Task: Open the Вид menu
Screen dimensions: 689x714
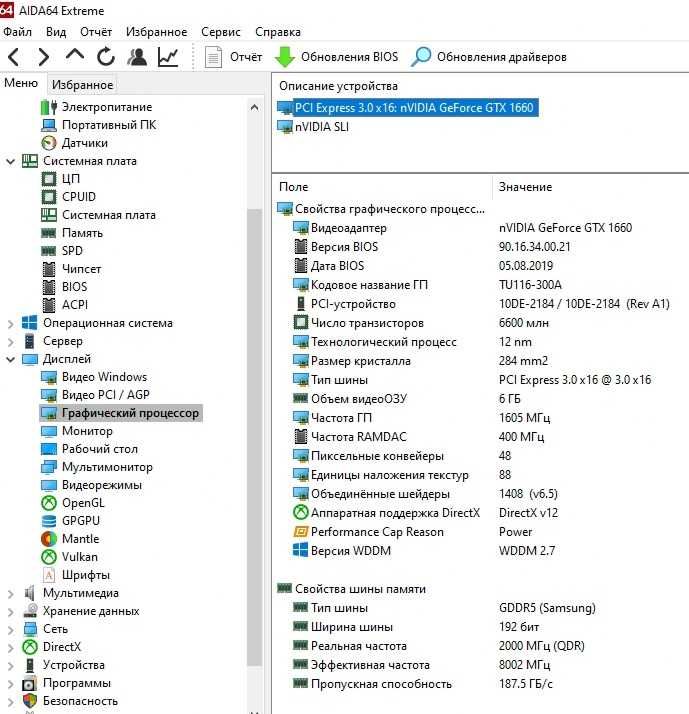Action: coord(56,32)
